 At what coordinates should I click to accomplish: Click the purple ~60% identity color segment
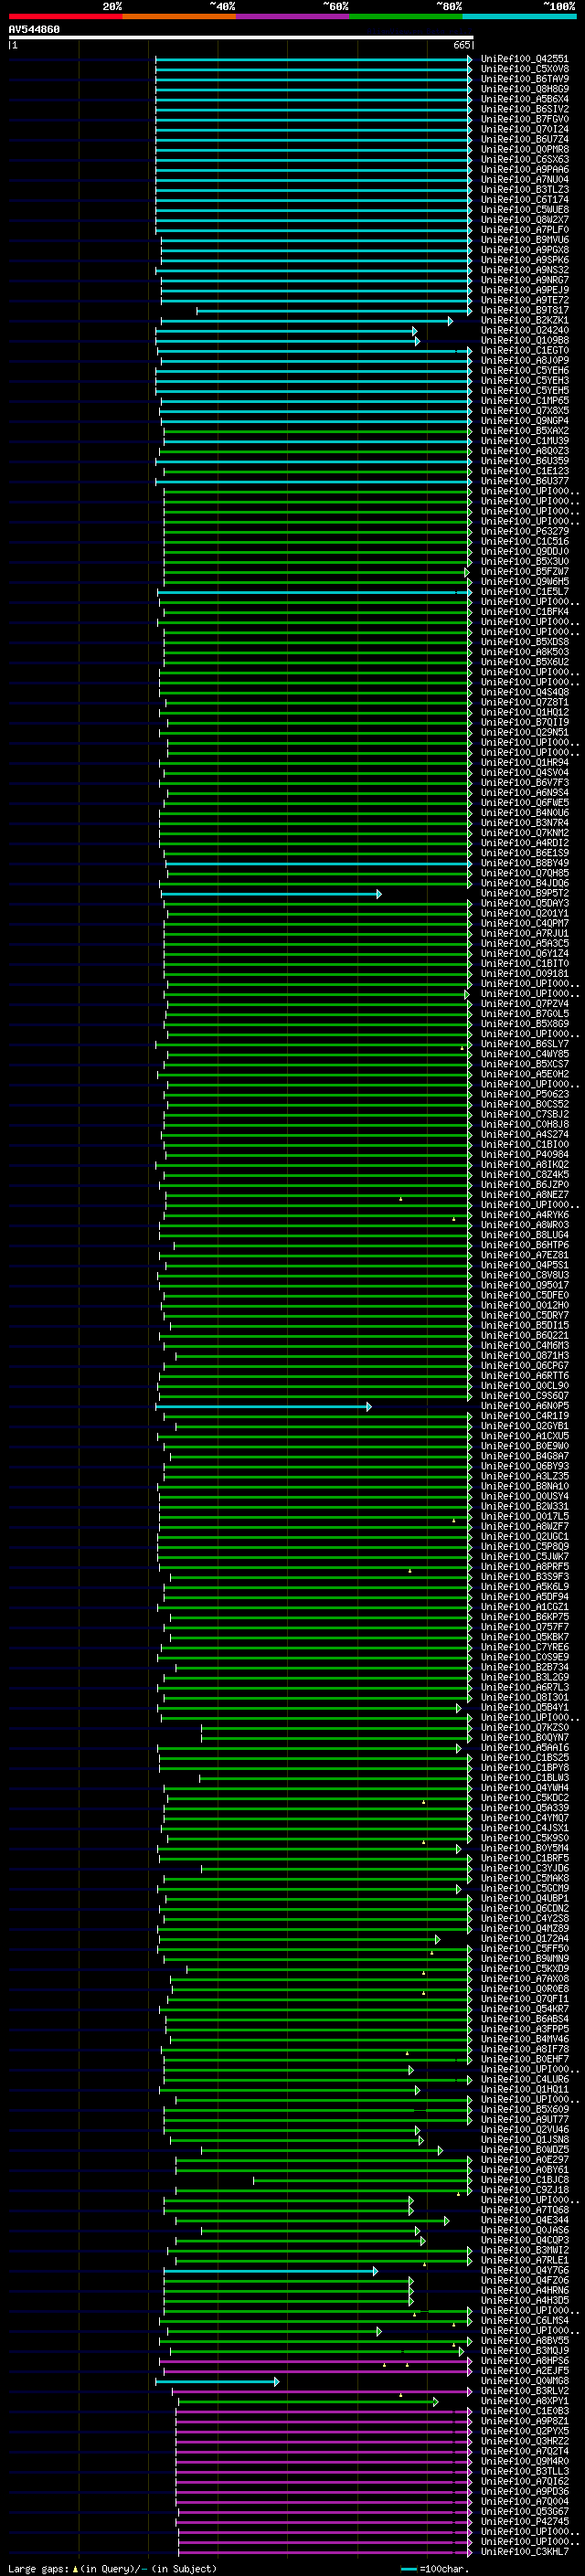(x=292, y=16)
